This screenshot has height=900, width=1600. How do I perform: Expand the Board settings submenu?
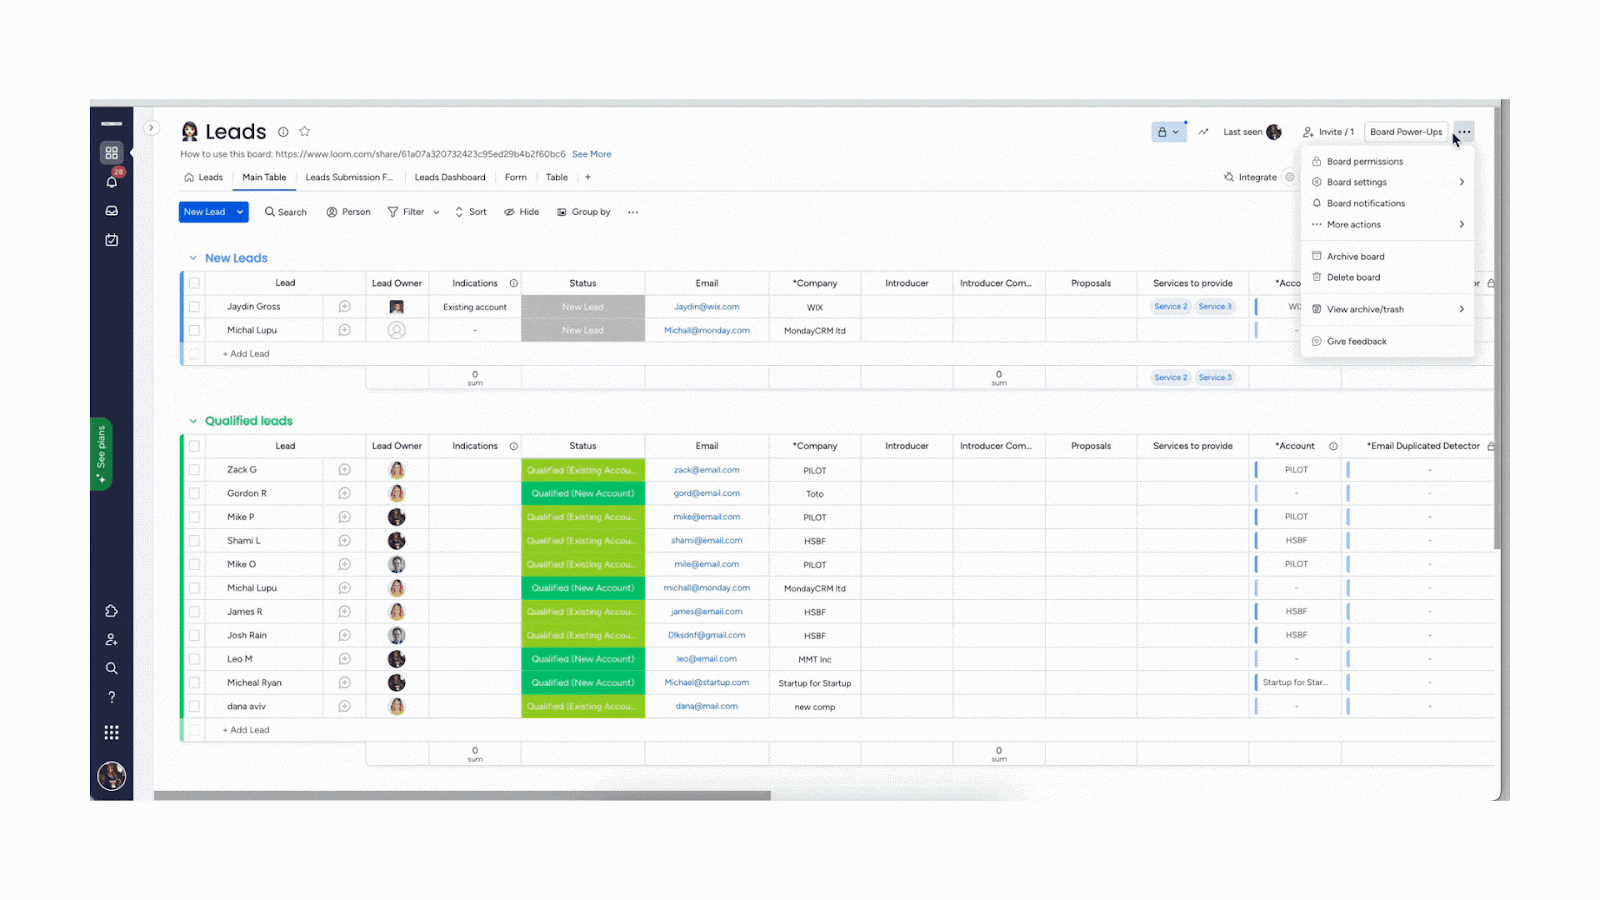1462,182
